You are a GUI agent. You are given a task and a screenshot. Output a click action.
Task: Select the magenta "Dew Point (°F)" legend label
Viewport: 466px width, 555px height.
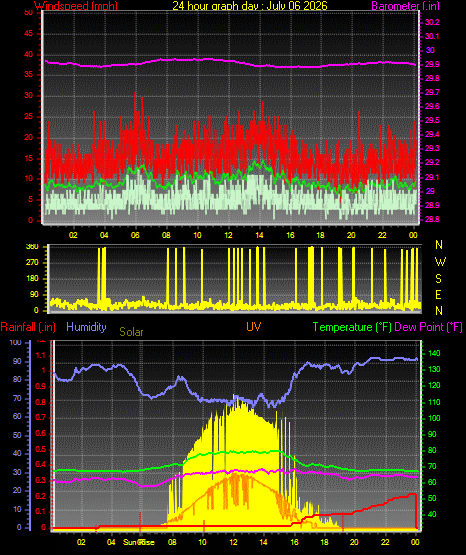pyautogui.click(x=428, y=327)
